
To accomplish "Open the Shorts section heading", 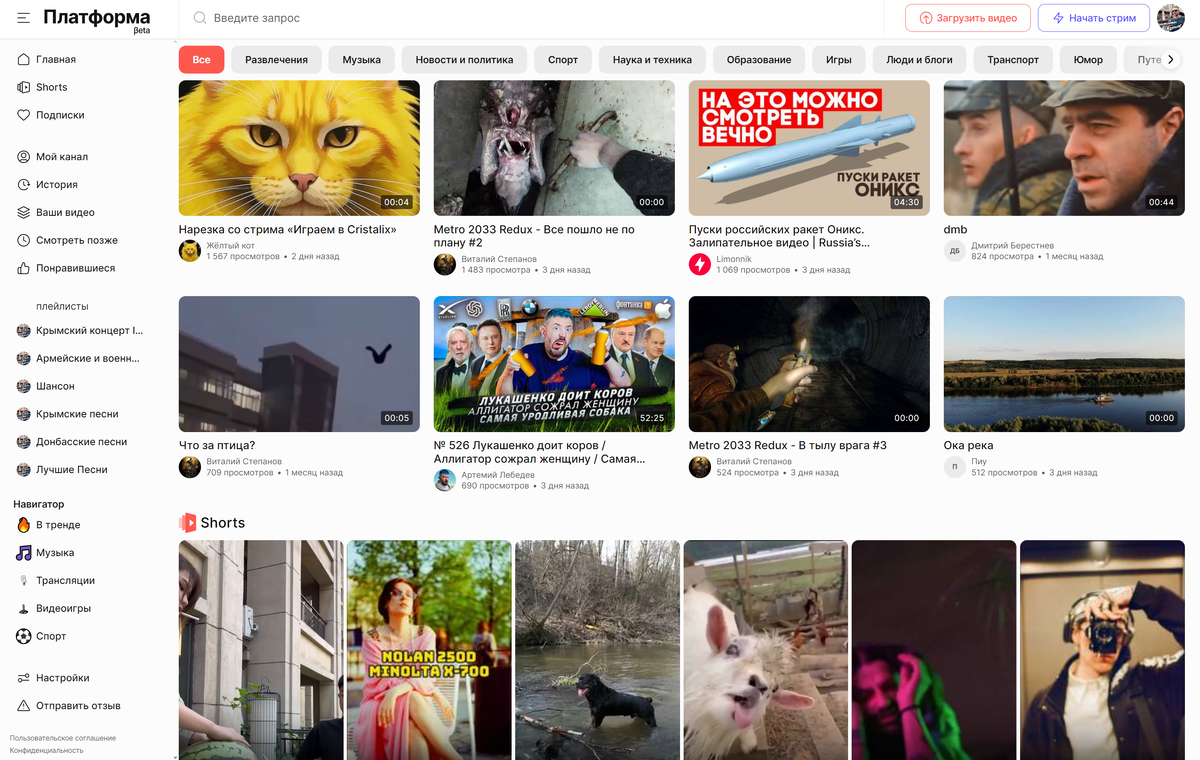I will click(212, 523).
